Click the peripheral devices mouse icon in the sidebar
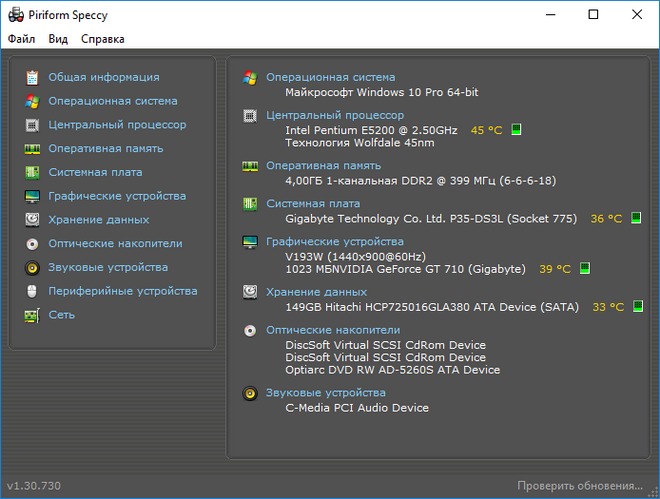 (x=32, y=291)
